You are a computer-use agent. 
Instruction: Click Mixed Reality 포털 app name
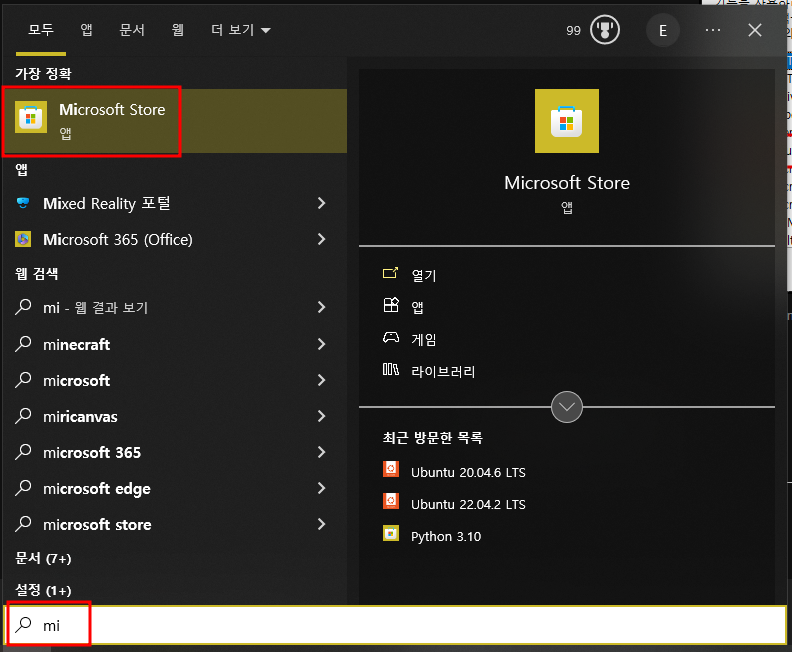click(x=107, y=203)
